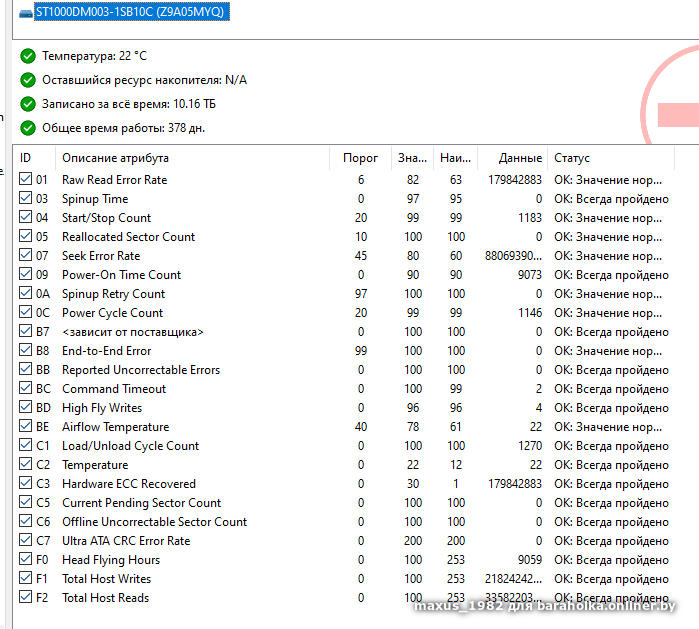Toggle the C5 Current Pending Sector checkbox
This screenshot has height=629, width=699.
coord(25,502)
